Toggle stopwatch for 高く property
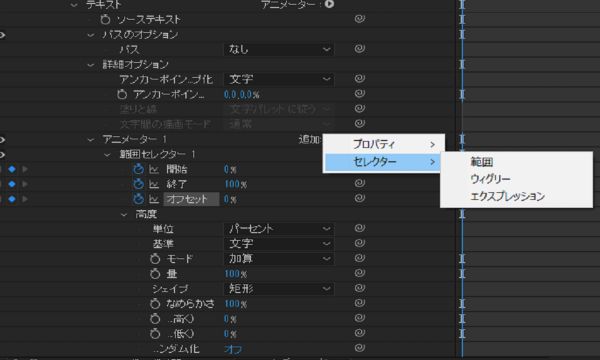Image resolution: width=600 pixels, height=360 pixels. [155, 319]
